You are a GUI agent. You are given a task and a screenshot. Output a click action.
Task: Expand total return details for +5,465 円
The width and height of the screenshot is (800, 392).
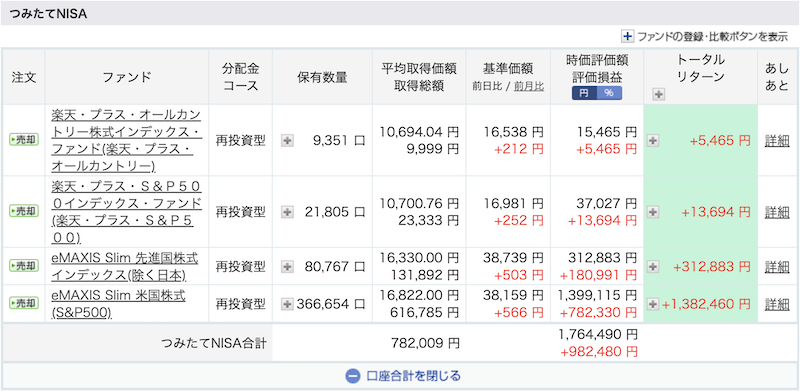[x=653, y=141]
